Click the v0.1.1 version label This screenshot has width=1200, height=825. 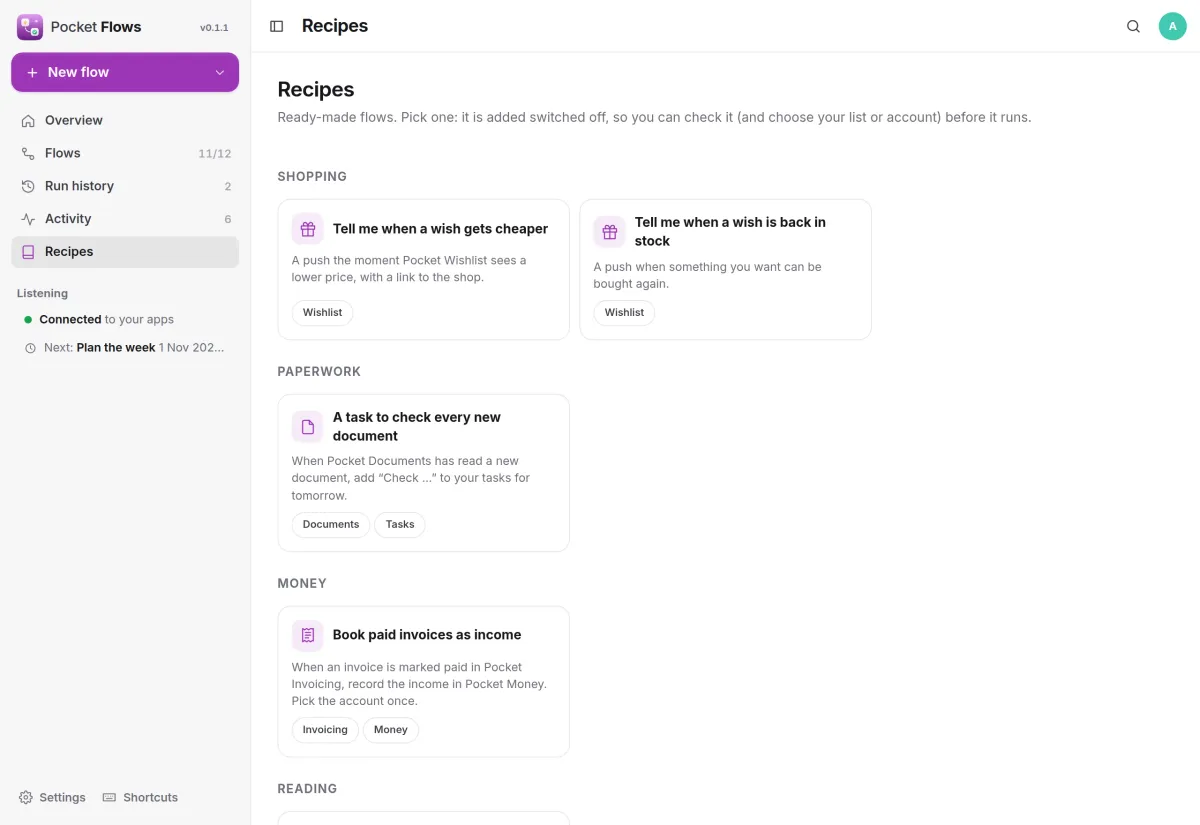(x=214, y=28)
